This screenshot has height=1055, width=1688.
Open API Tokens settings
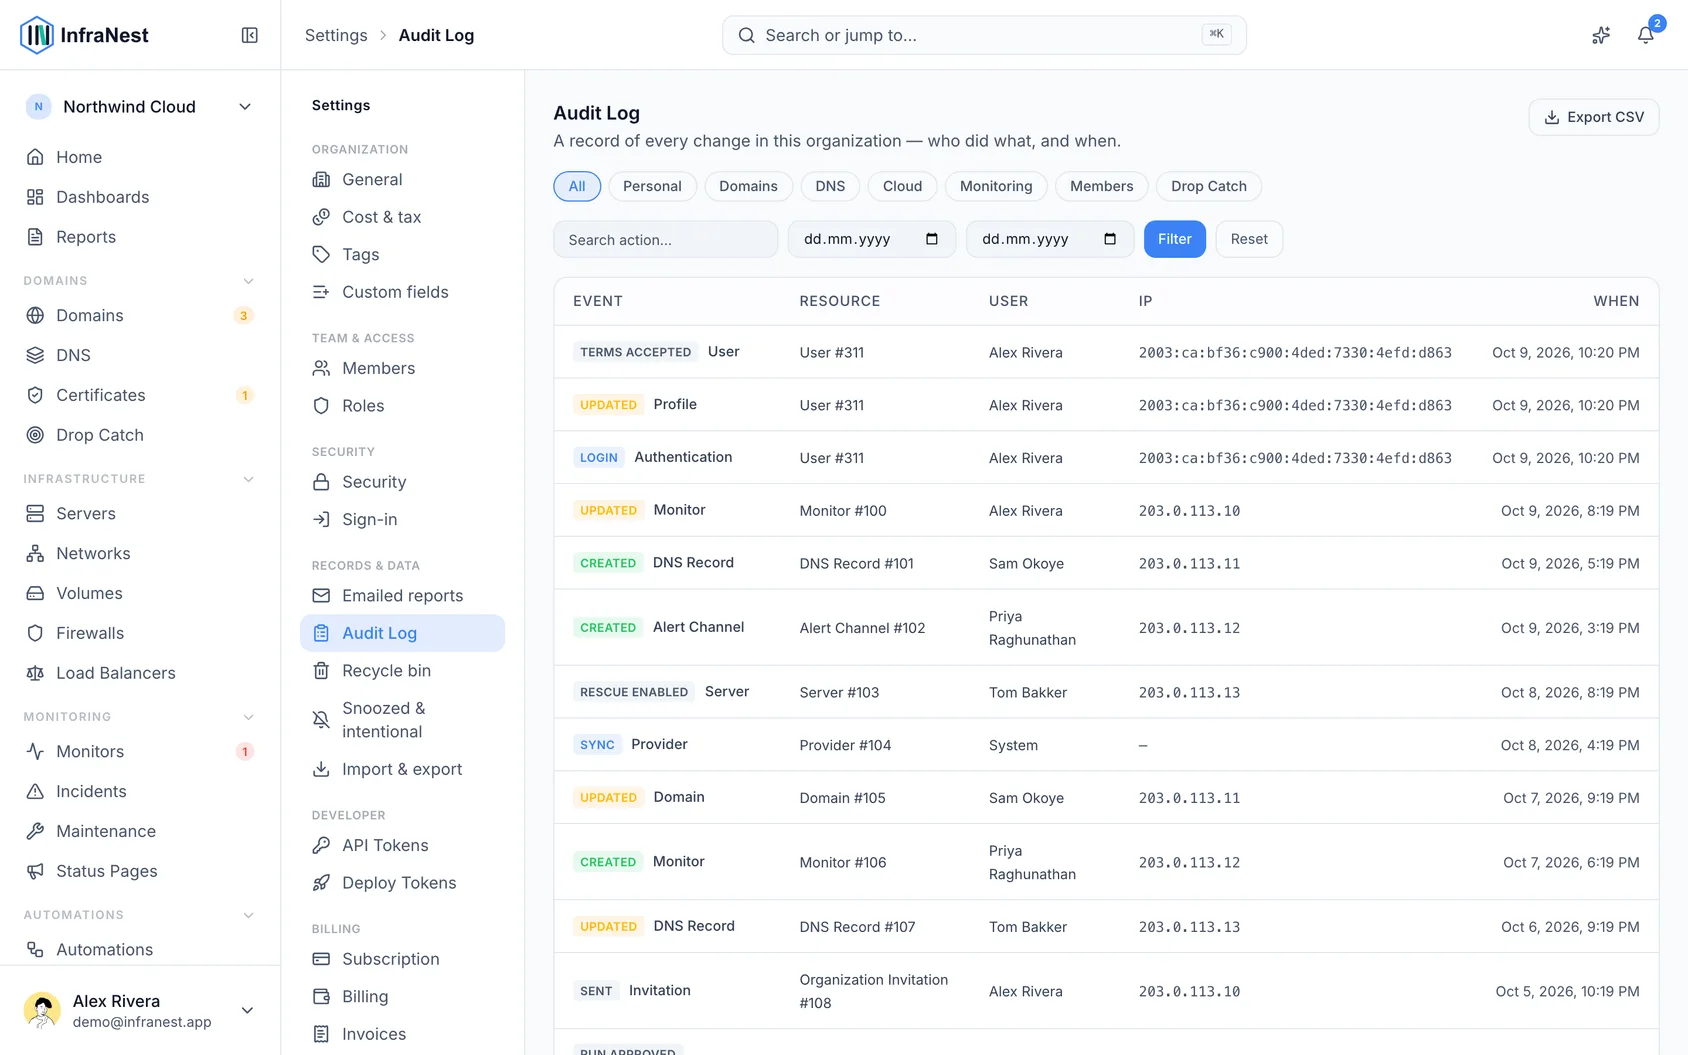click(x=402, y=845)
